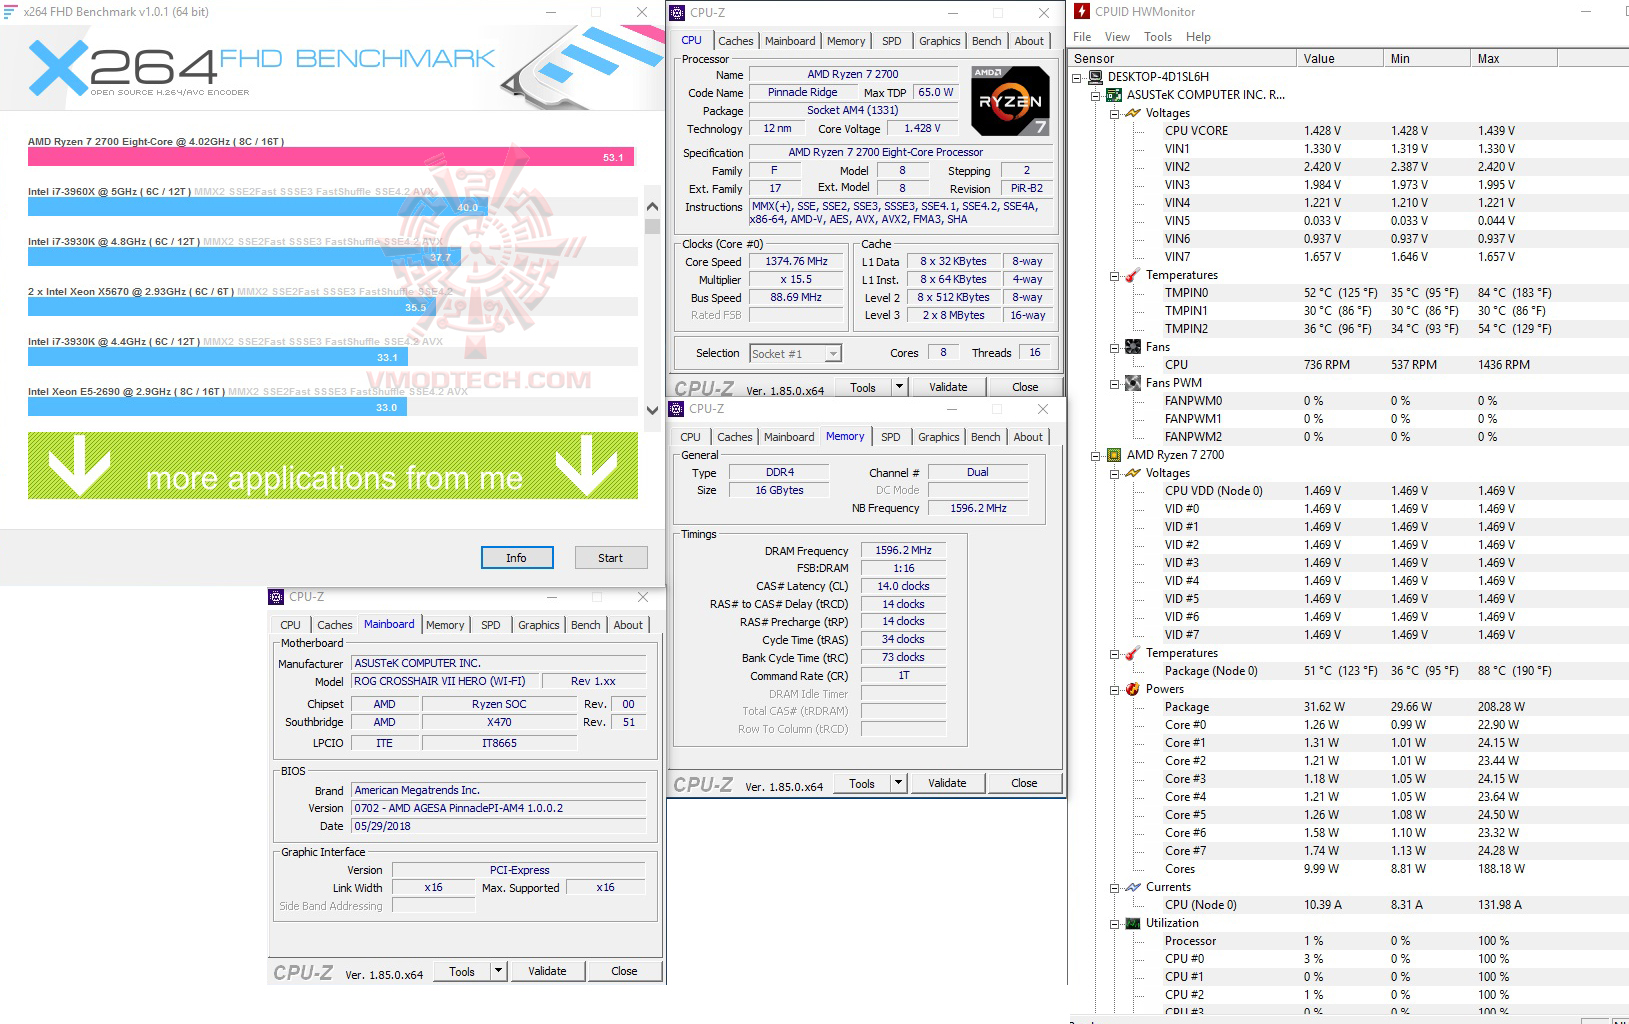1629x1024 pixels.
Task: Click the Currents icon in HWMonitor
Action: tap(1132, 887)
